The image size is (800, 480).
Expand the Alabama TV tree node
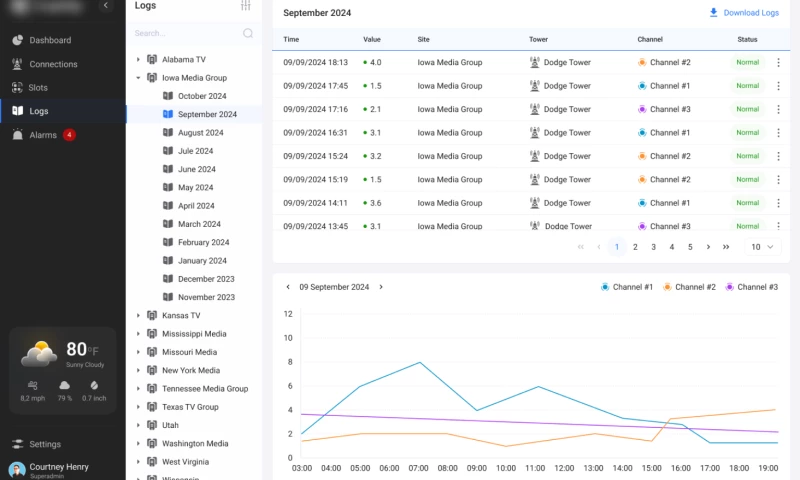point(138,60)
